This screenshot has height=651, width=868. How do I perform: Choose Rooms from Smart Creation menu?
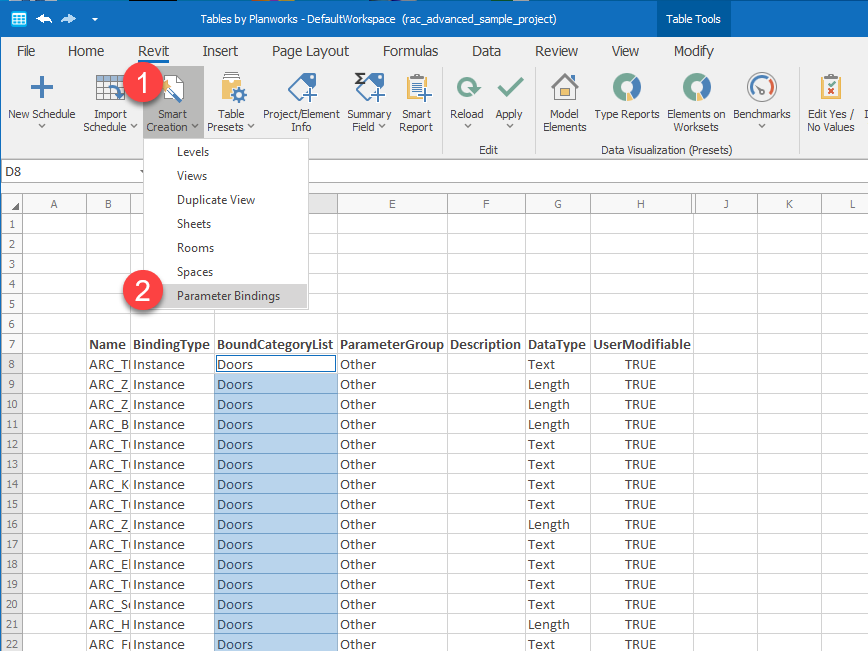225,248
